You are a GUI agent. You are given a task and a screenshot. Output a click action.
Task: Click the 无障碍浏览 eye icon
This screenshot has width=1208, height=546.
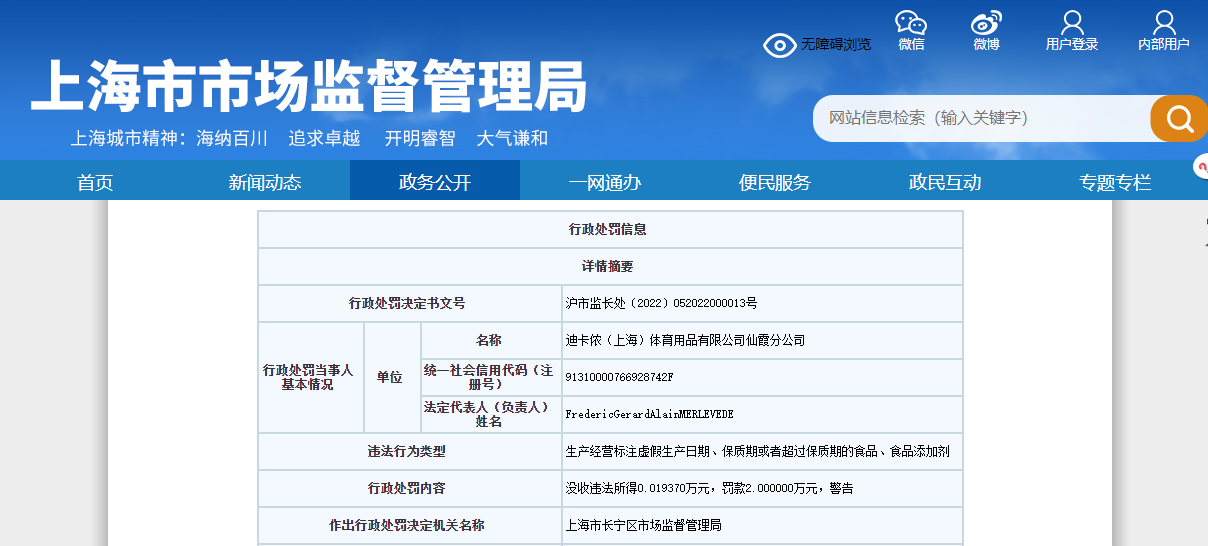tap(780, 45)
